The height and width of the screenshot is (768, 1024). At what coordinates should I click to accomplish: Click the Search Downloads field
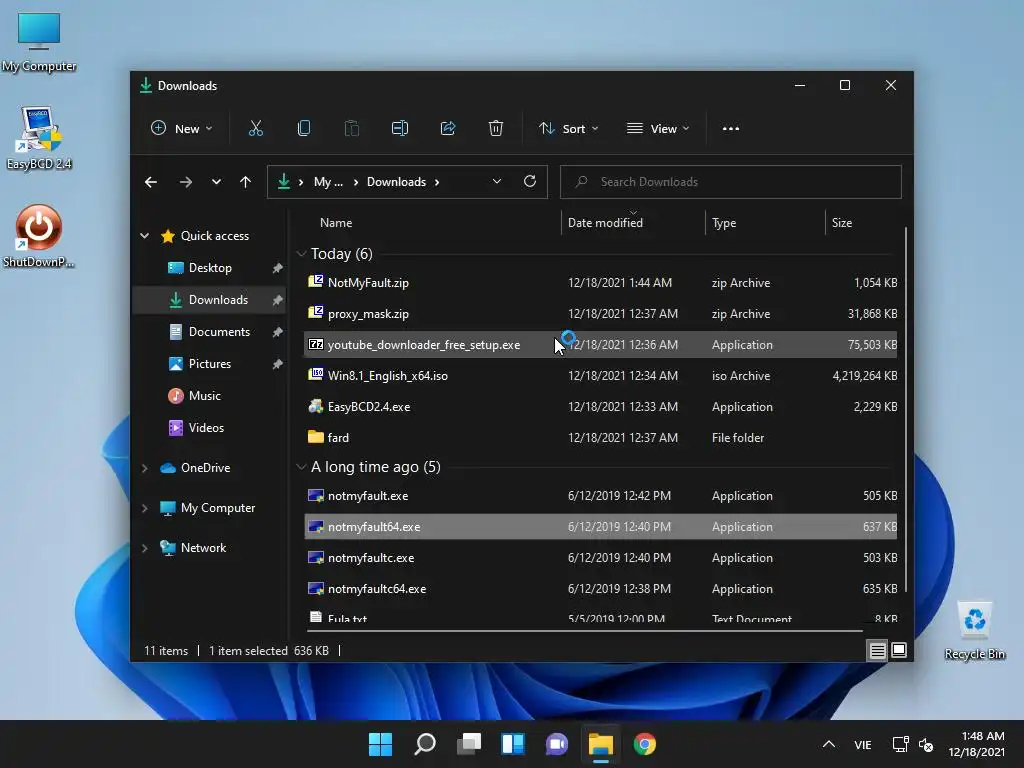[x=731, y=182]
